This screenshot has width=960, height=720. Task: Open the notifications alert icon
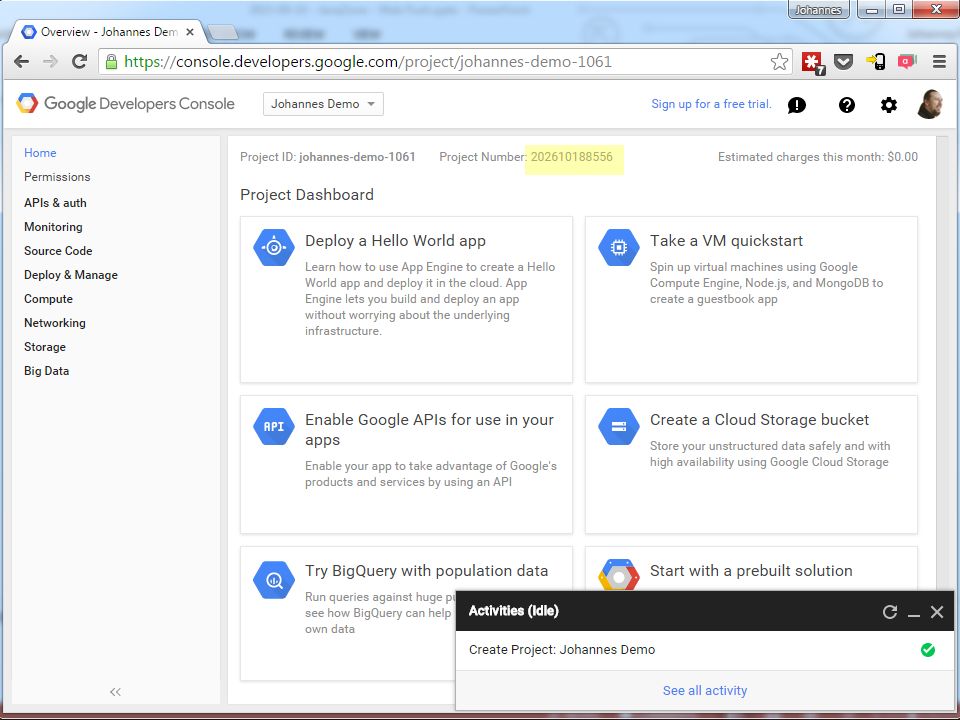coord(797,105)
